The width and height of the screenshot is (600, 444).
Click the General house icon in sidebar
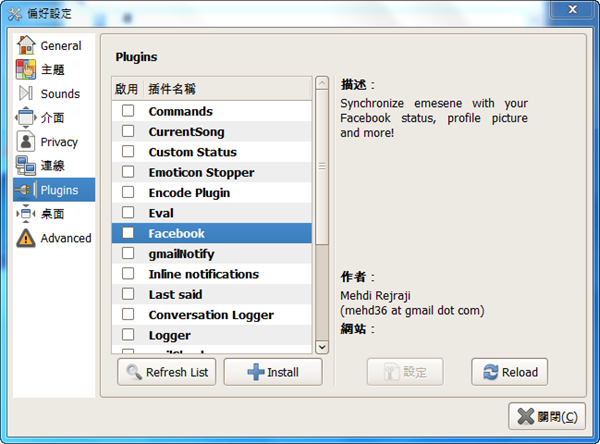coord(26,45)
